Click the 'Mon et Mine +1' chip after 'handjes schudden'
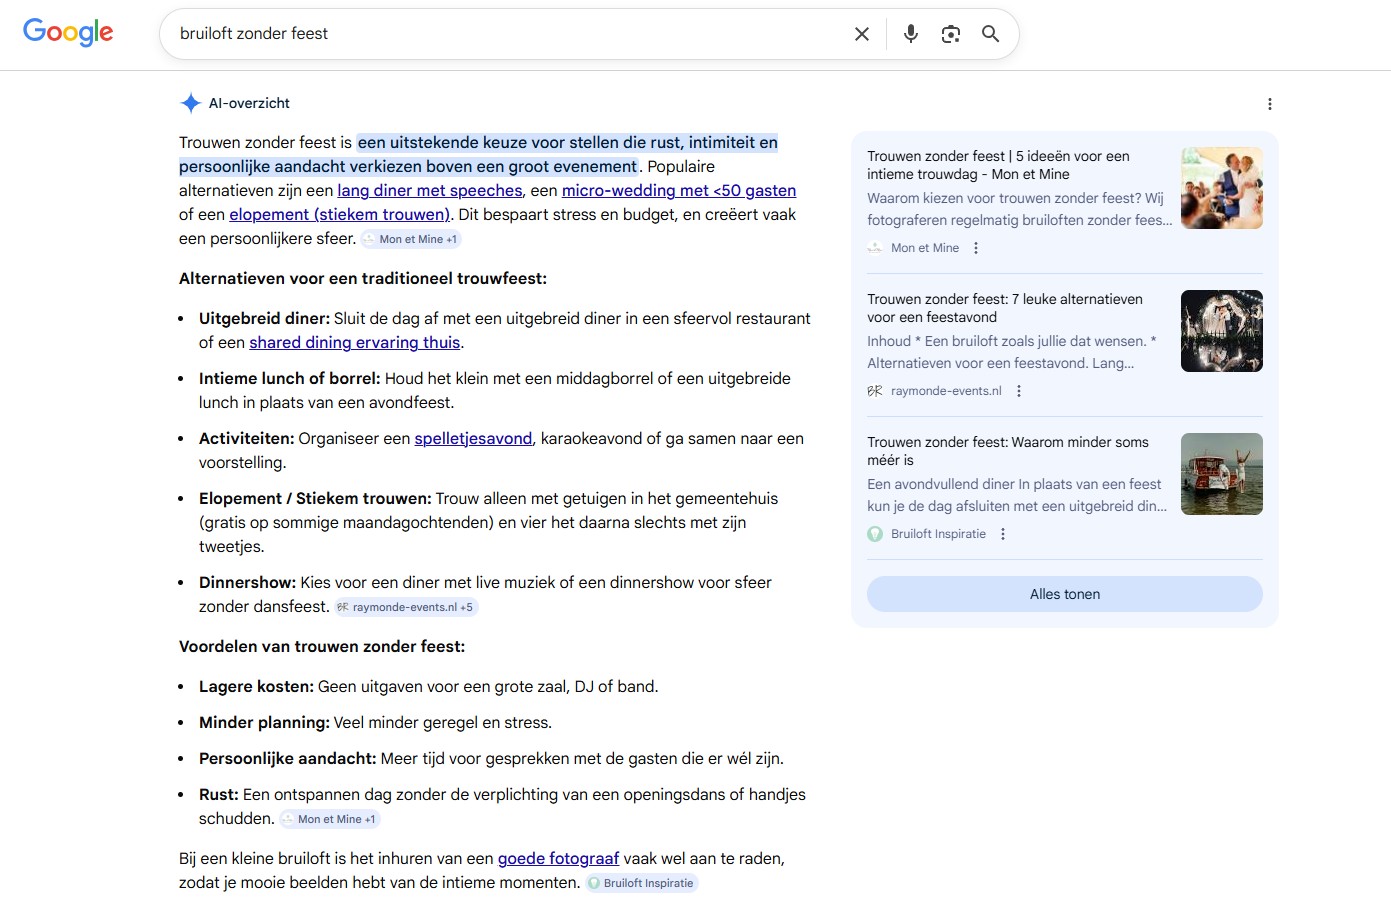1391x903 pixels. pos(330,819)
